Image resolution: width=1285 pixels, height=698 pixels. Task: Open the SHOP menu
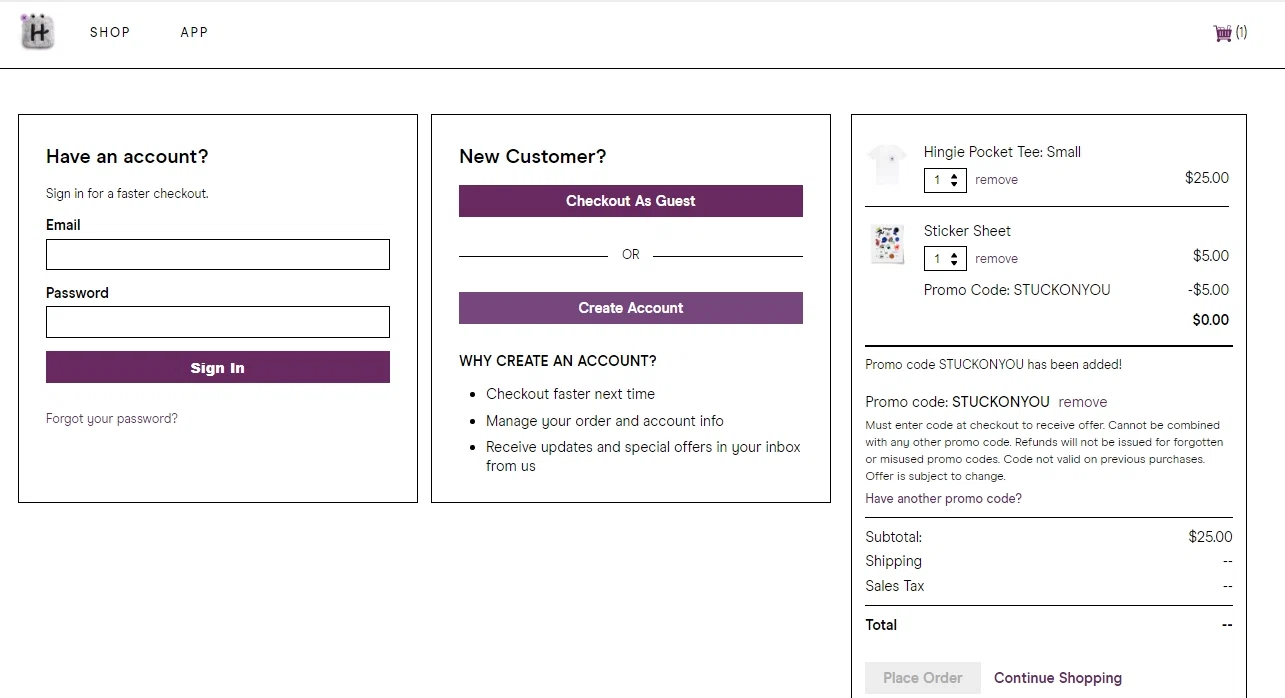point(110,32)
